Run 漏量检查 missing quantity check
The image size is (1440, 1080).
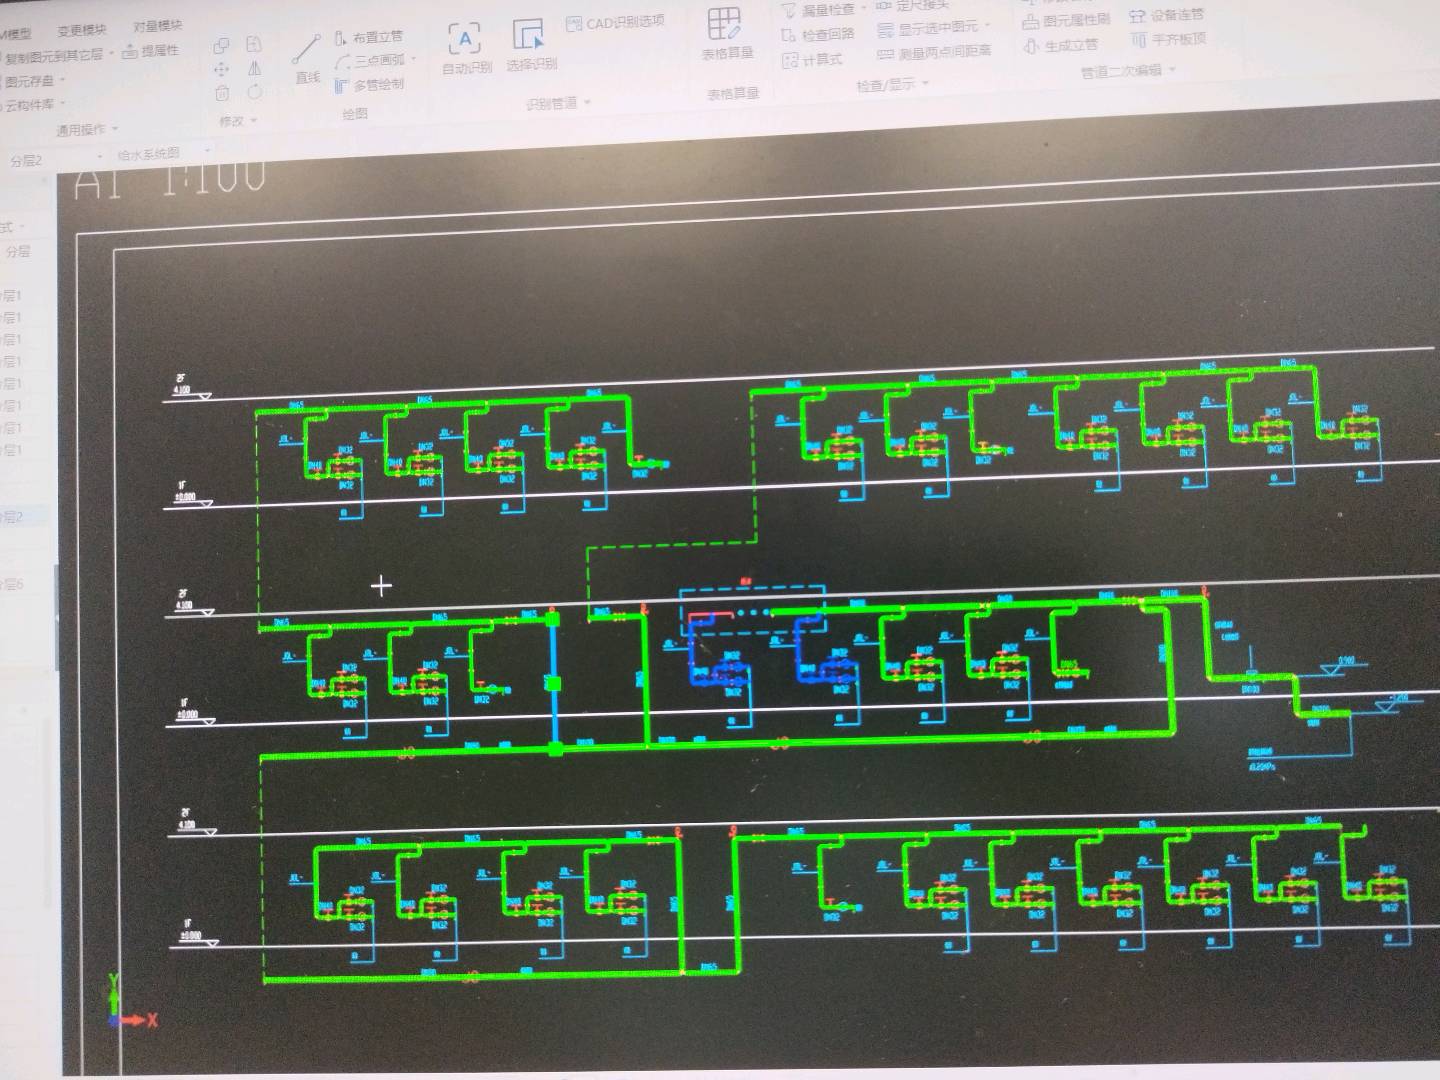coord(820,10)
